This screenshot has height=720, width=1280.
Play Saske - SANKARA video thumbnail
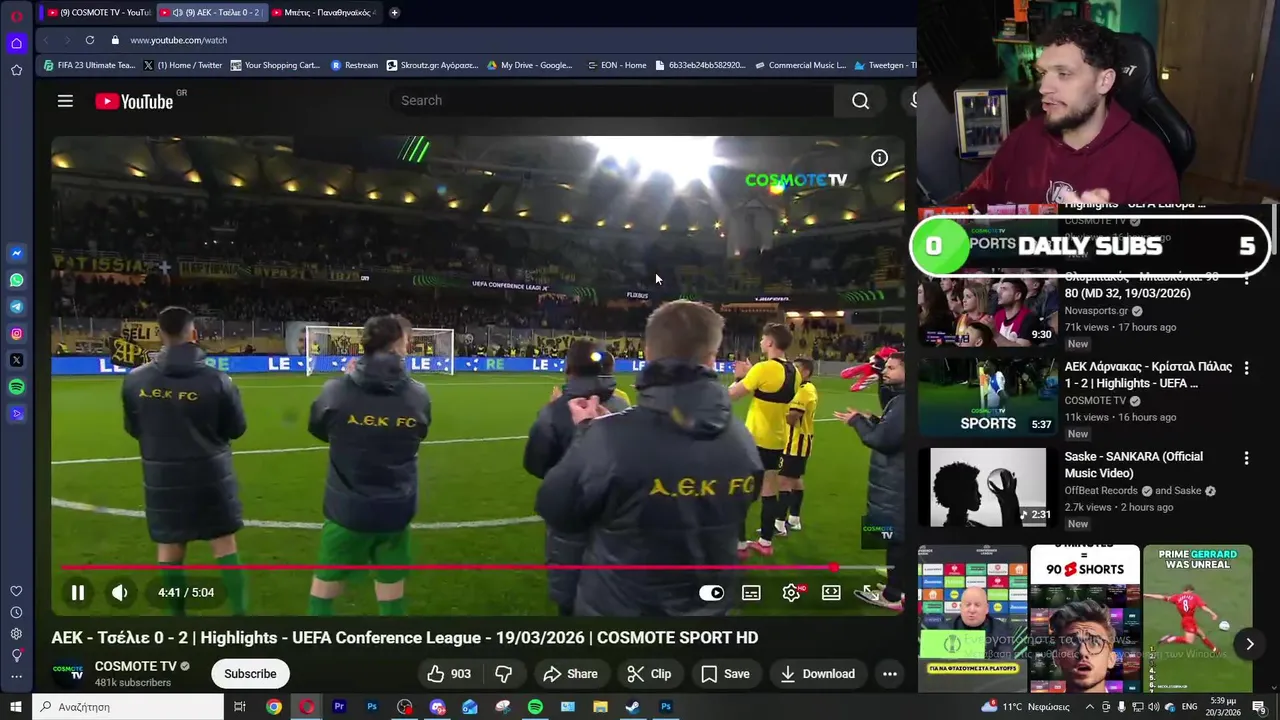pos(987,486)
